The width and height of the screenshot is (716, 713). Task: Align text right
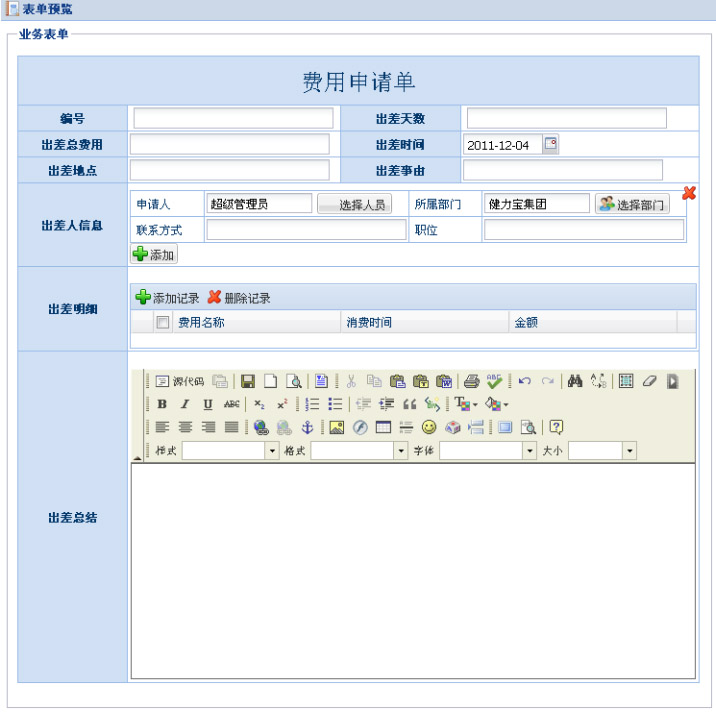click(x=208, y=427)
